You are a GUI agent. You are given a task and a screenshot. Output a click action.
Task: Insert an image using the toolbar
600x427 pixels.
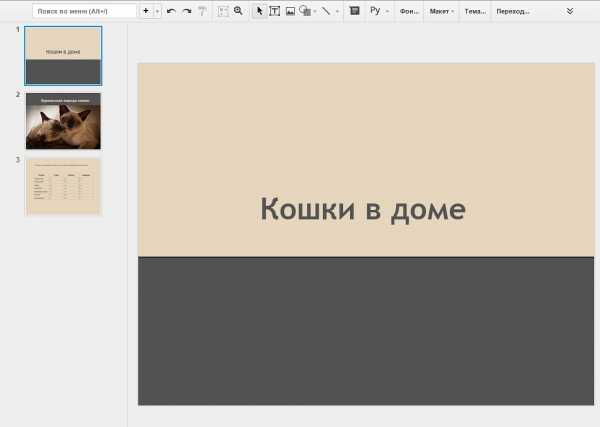click(x=290, y=11)
